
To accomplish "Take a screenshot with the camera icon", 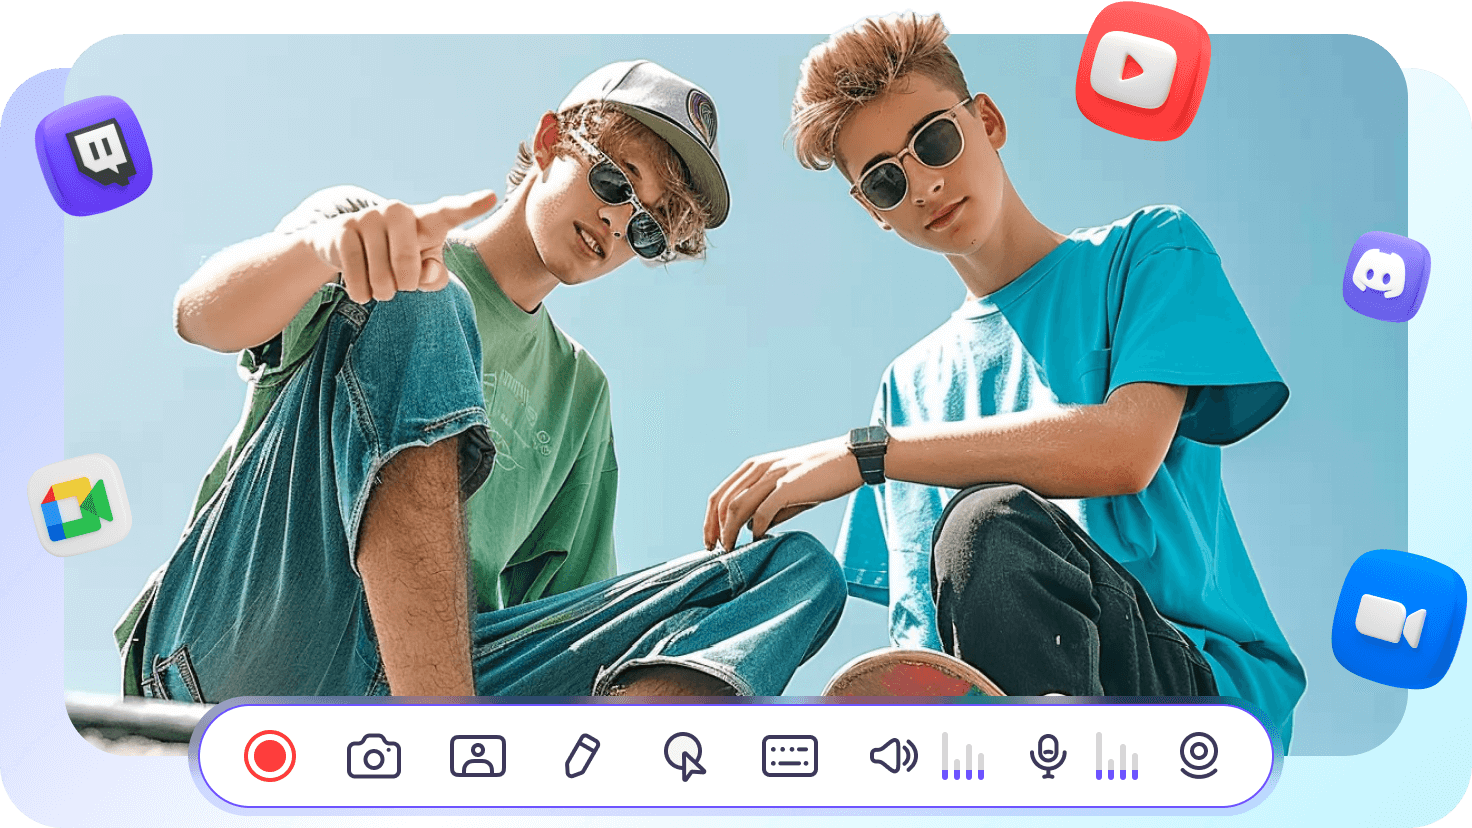I will click(374, 757).
